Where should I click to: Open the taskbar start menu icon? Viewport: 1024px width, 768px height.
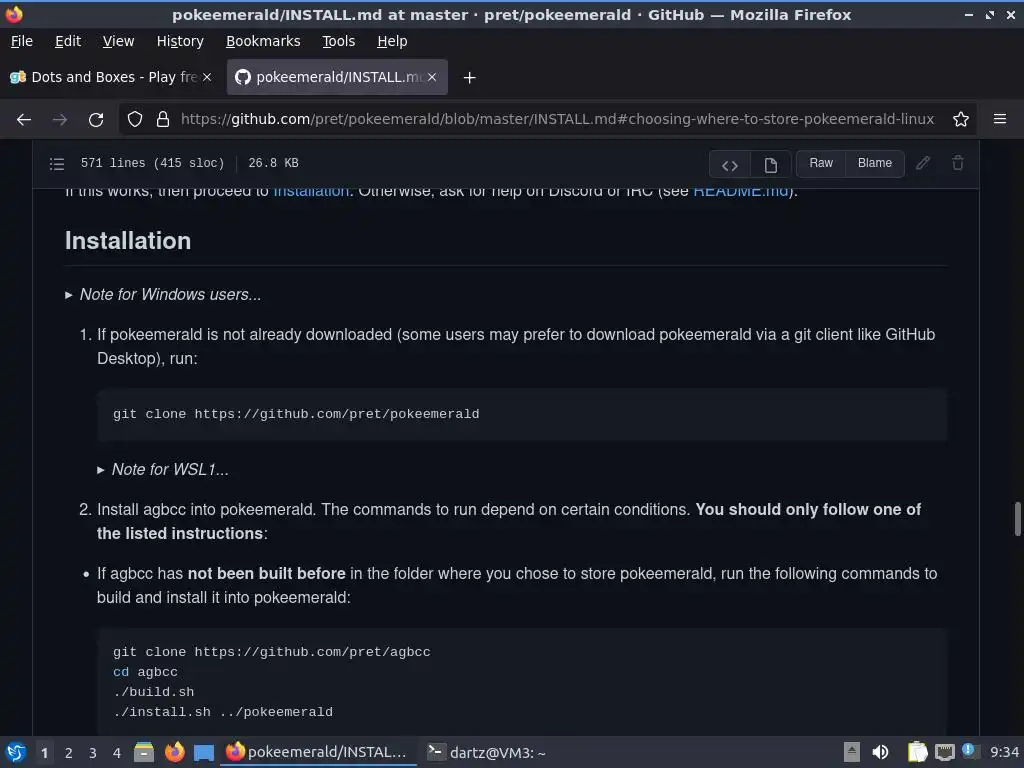tap(16, 752)
